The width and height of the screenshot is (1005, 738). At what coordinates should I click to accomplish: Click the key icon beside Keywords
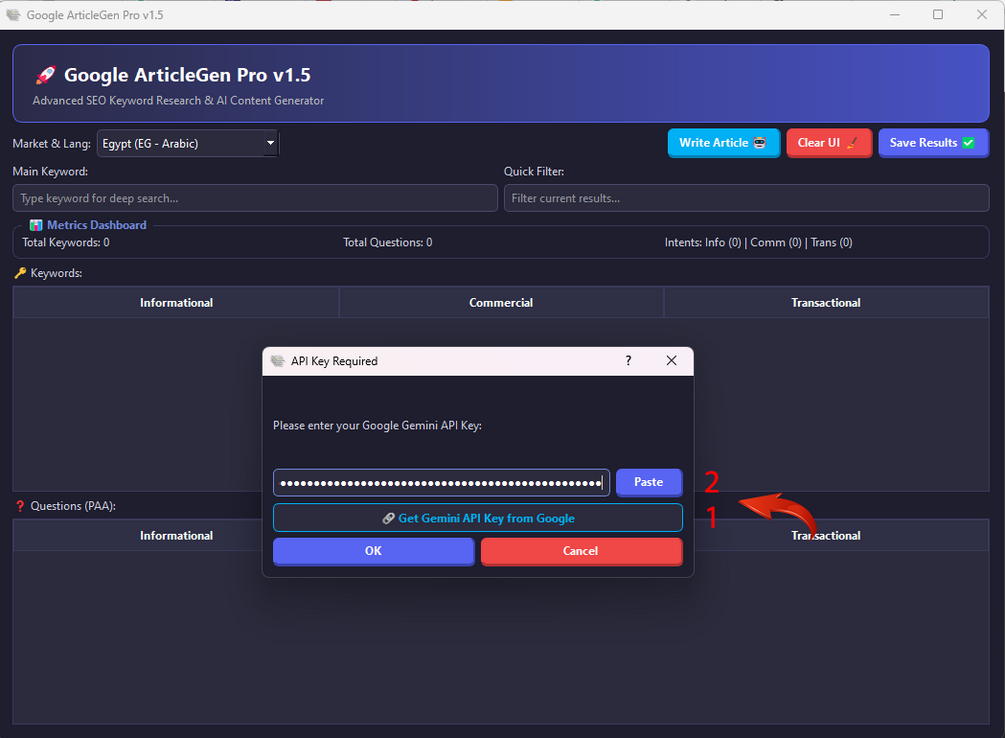tap(21, 273)
